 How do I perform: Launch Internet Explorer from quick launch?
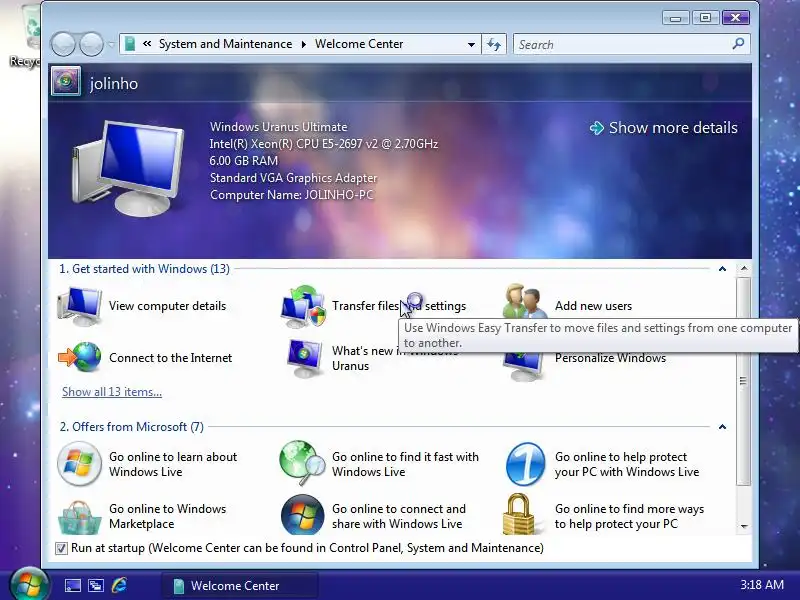(119, 585)
